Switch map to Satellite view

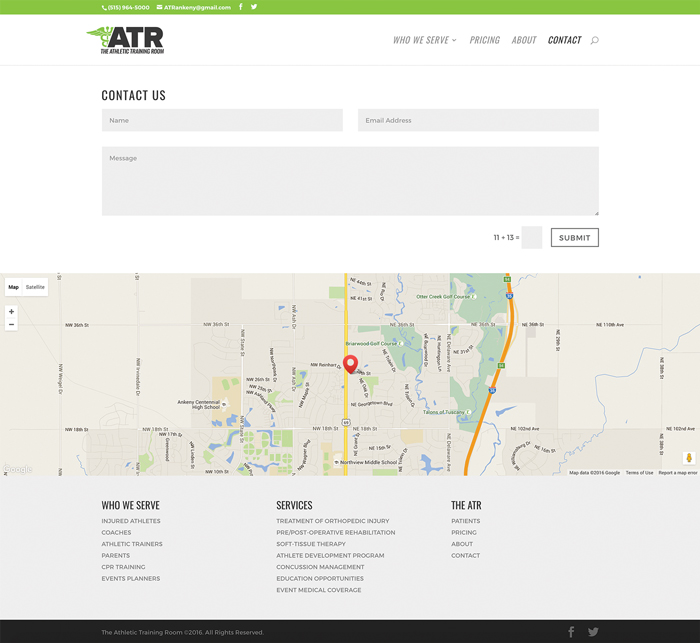coord(35,287)
